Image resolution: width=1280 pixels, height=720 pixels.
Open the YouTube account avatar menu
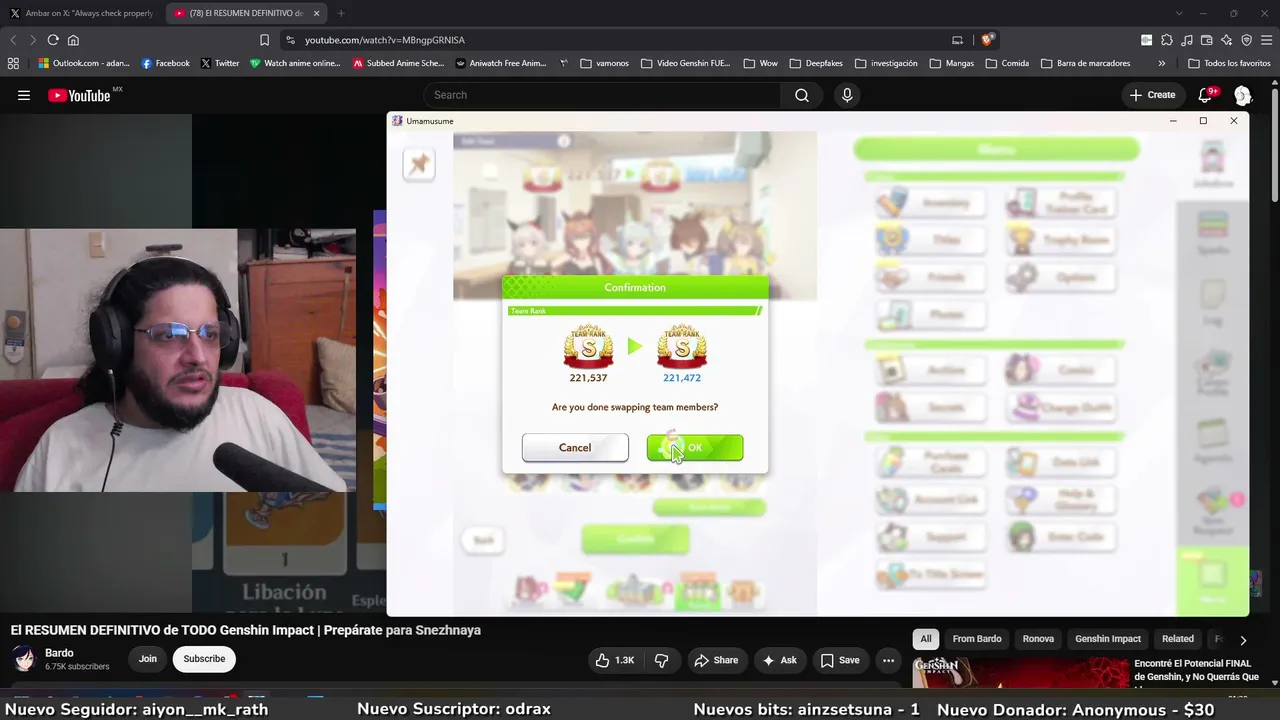(x=1242, y=95)
